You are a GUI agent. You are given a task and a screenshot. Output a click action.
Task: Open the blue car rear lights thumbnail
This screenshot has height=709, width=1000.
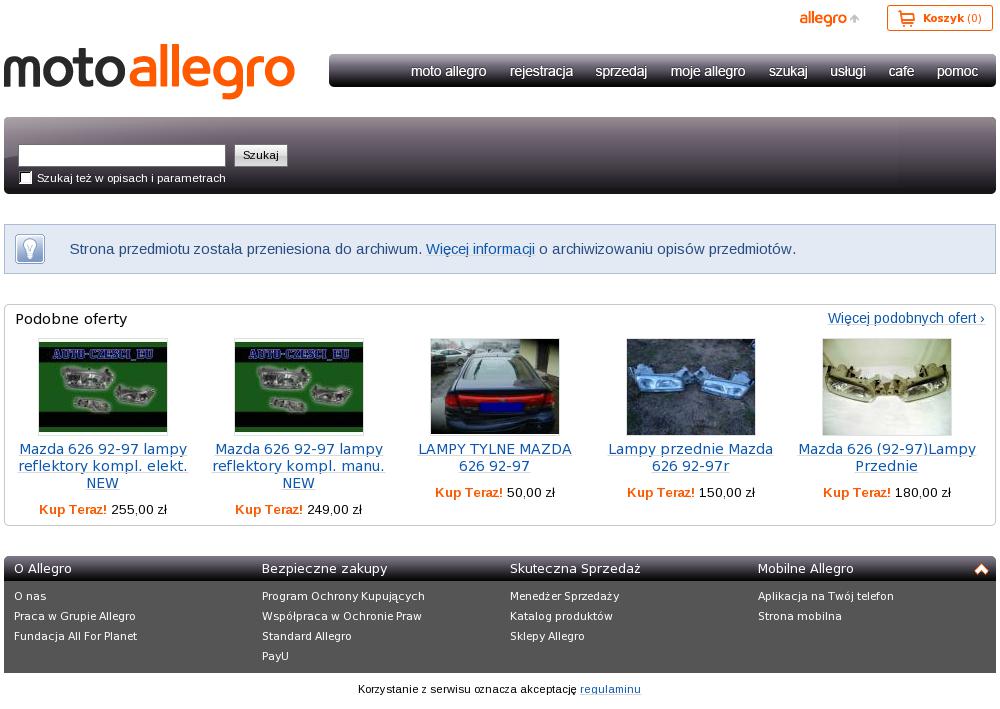pyautogui.click(x=495, y=386)
